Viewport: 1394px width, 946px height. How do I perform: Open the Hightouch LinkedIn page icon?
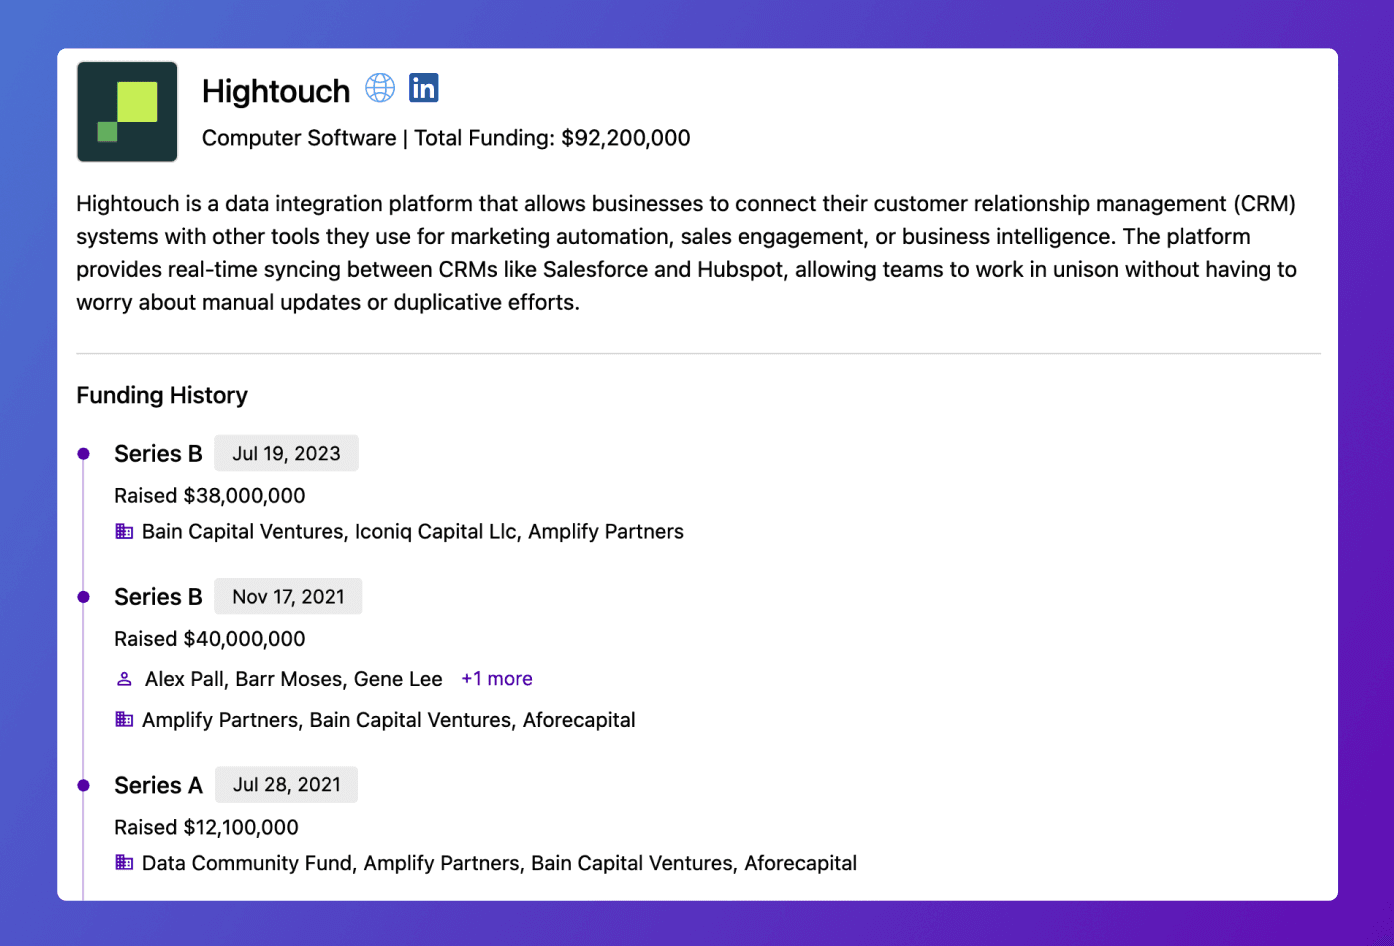(x=424, y=88)
